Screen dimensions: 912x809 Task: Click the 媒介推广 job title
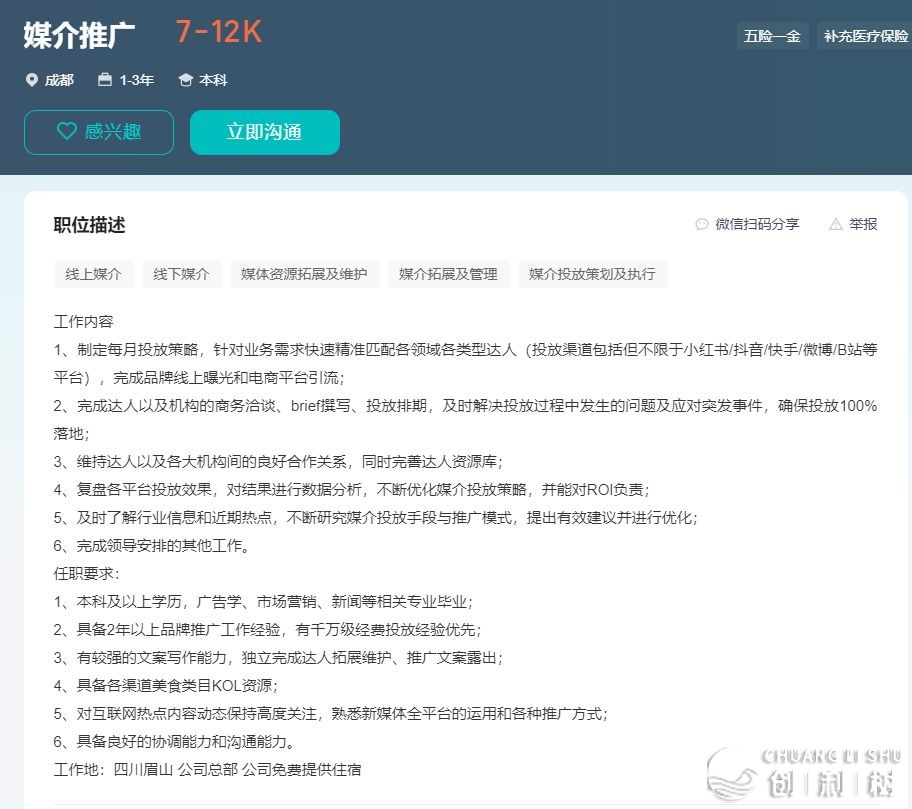79,34
